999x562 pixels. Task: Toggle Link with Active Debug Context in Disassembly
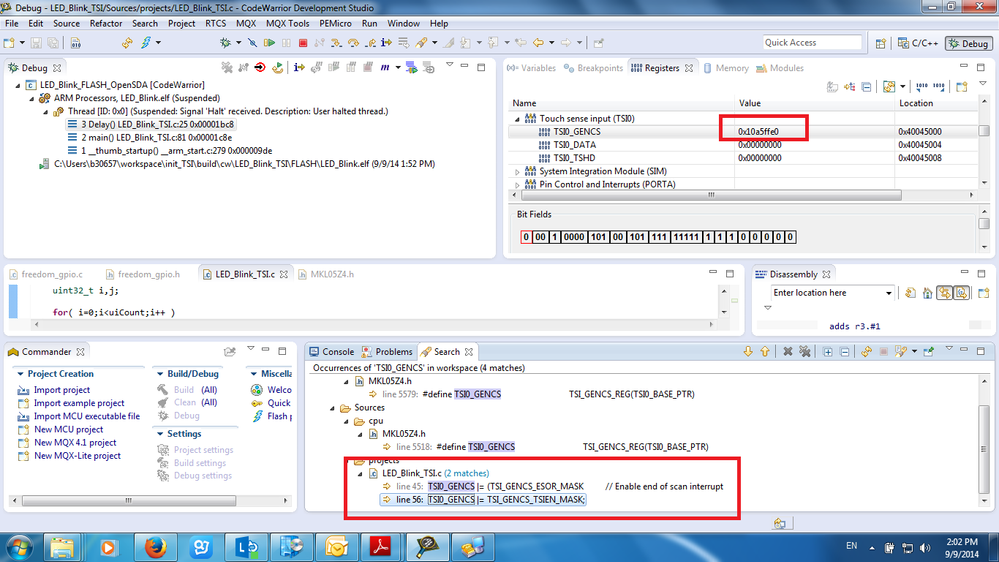944,293
